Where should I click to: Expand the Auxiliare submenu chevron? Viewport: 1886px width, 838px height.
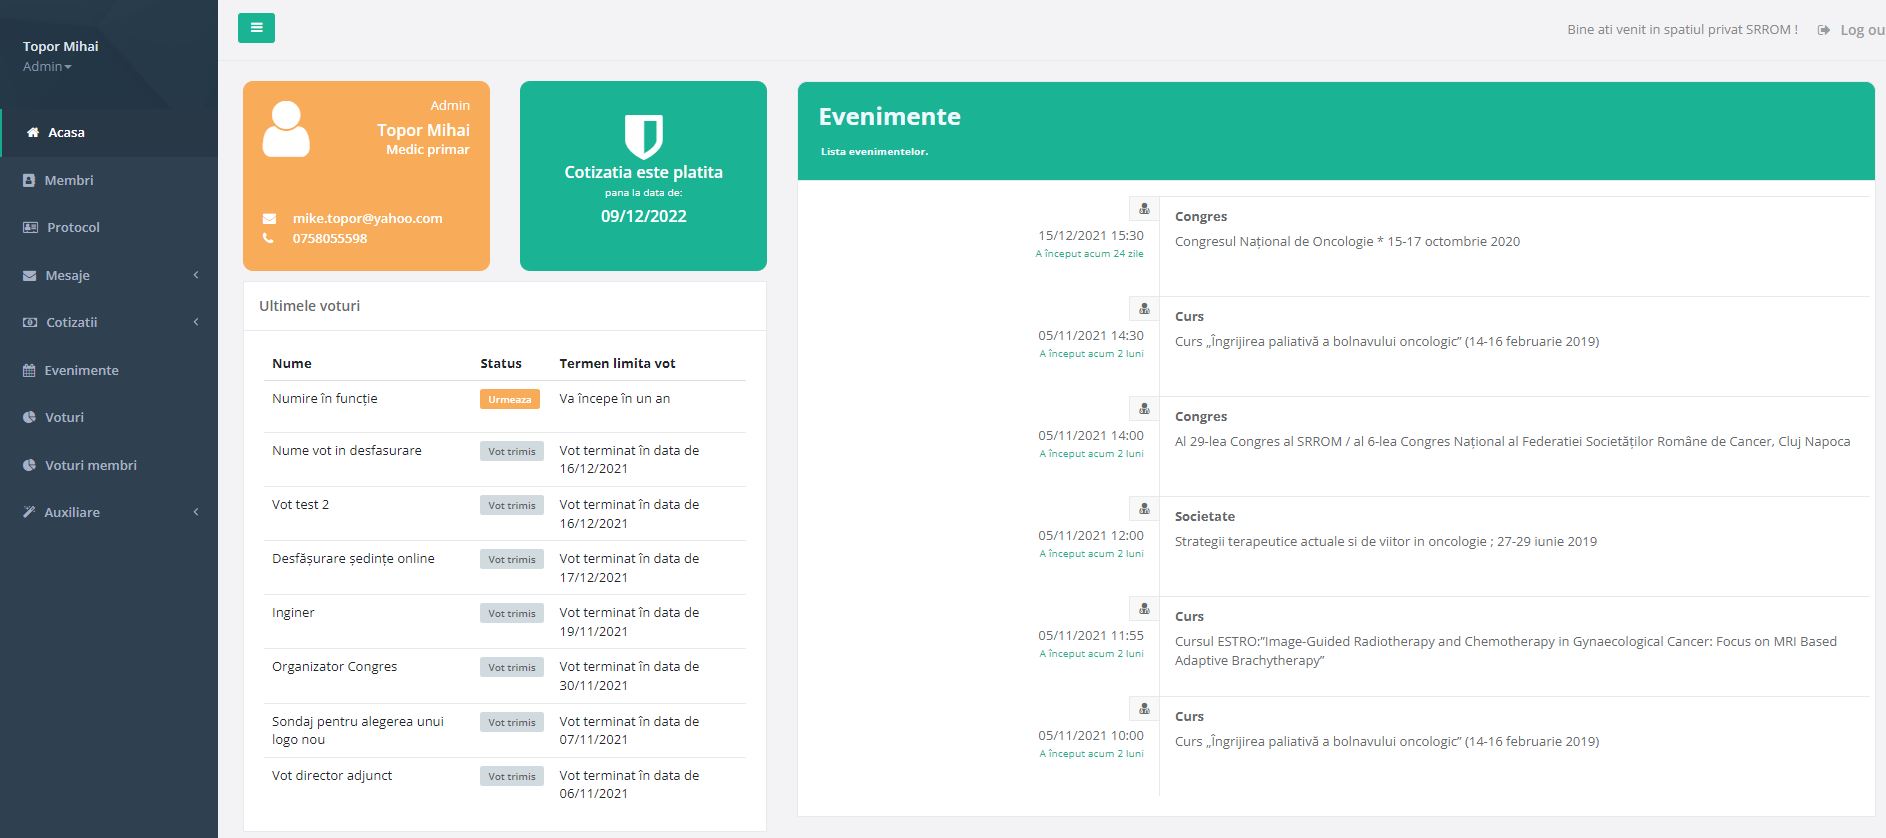click(x=196, y=512)
